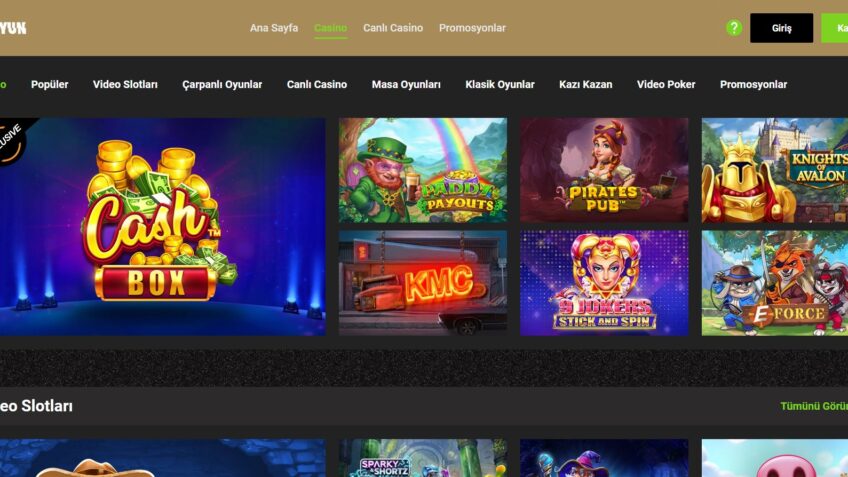Open the Çarpanlı Oyunlar category
Viewport: 848px width, 477px height.
[x=222, y=85]
